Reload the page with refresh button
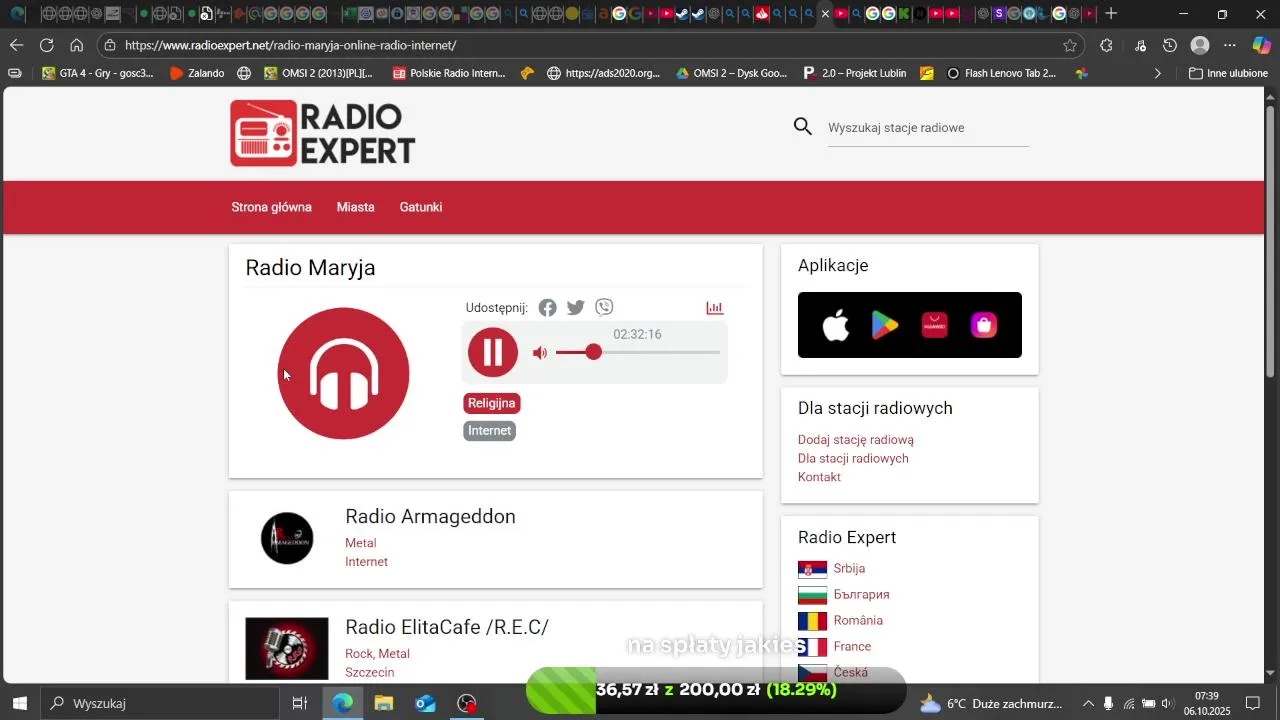Screen dimensions: 1280x720 point(47,45)
